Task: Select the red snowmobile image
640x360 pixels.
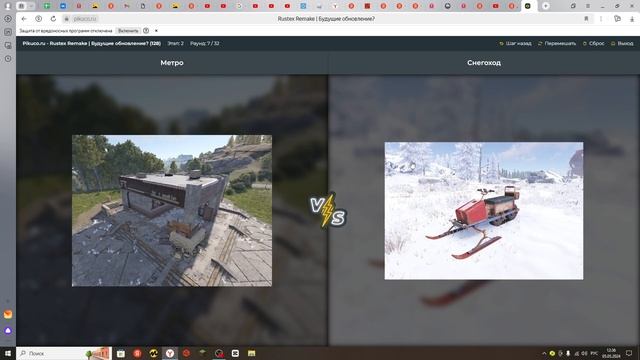Action: (x=484, y=211)
